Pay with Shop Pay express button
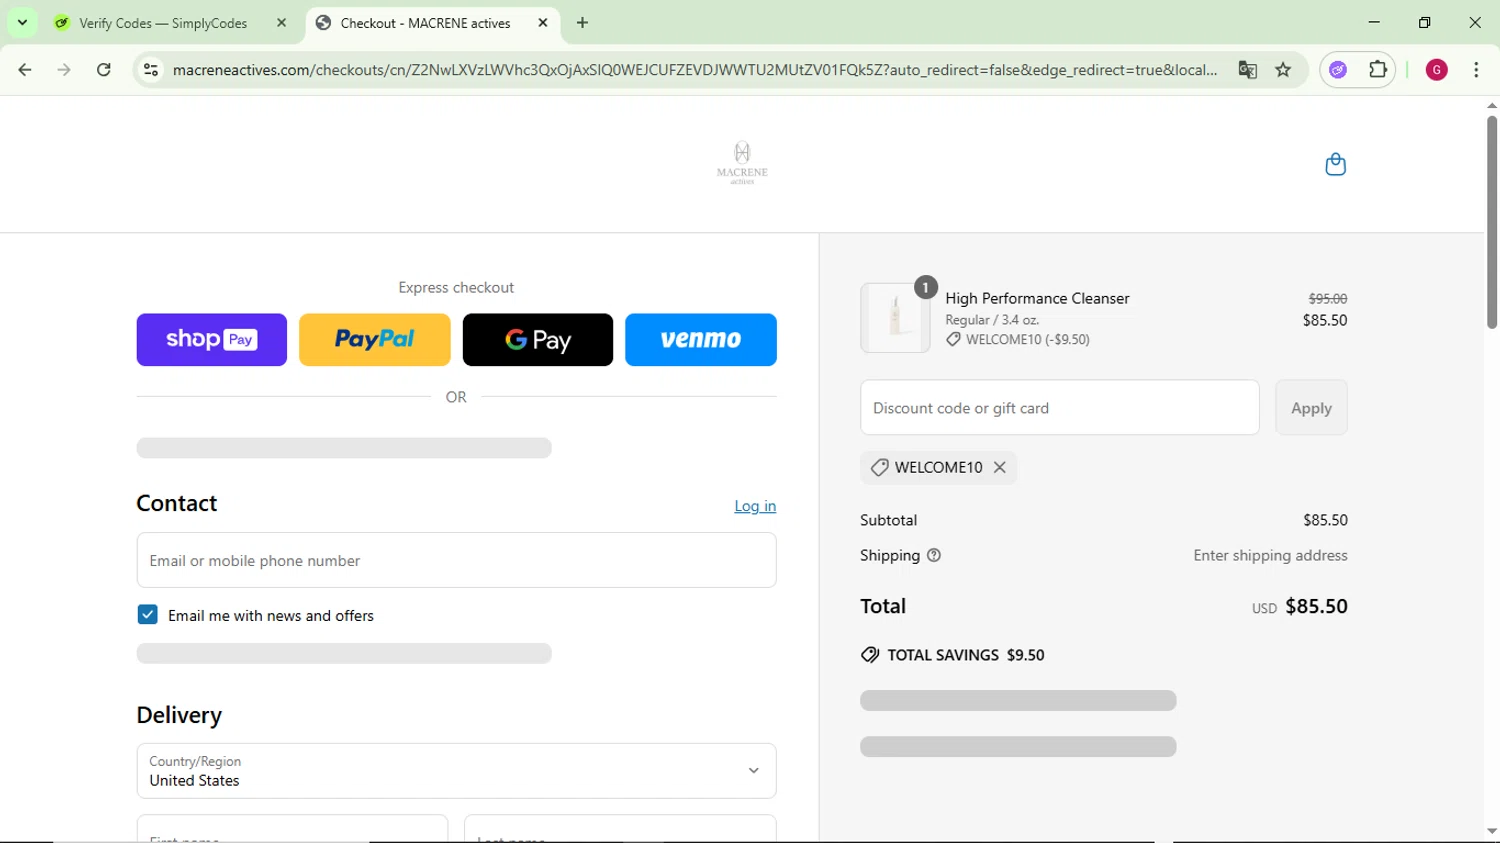 (212, 340)
